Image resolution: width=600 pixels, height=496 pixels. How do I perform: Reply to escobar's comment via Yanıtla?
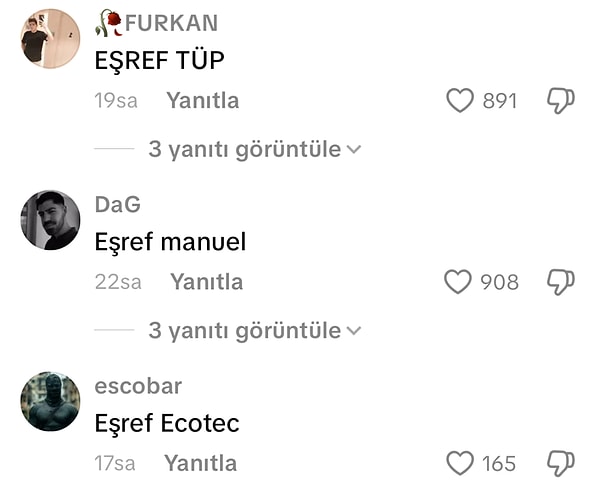coord(201,463)
